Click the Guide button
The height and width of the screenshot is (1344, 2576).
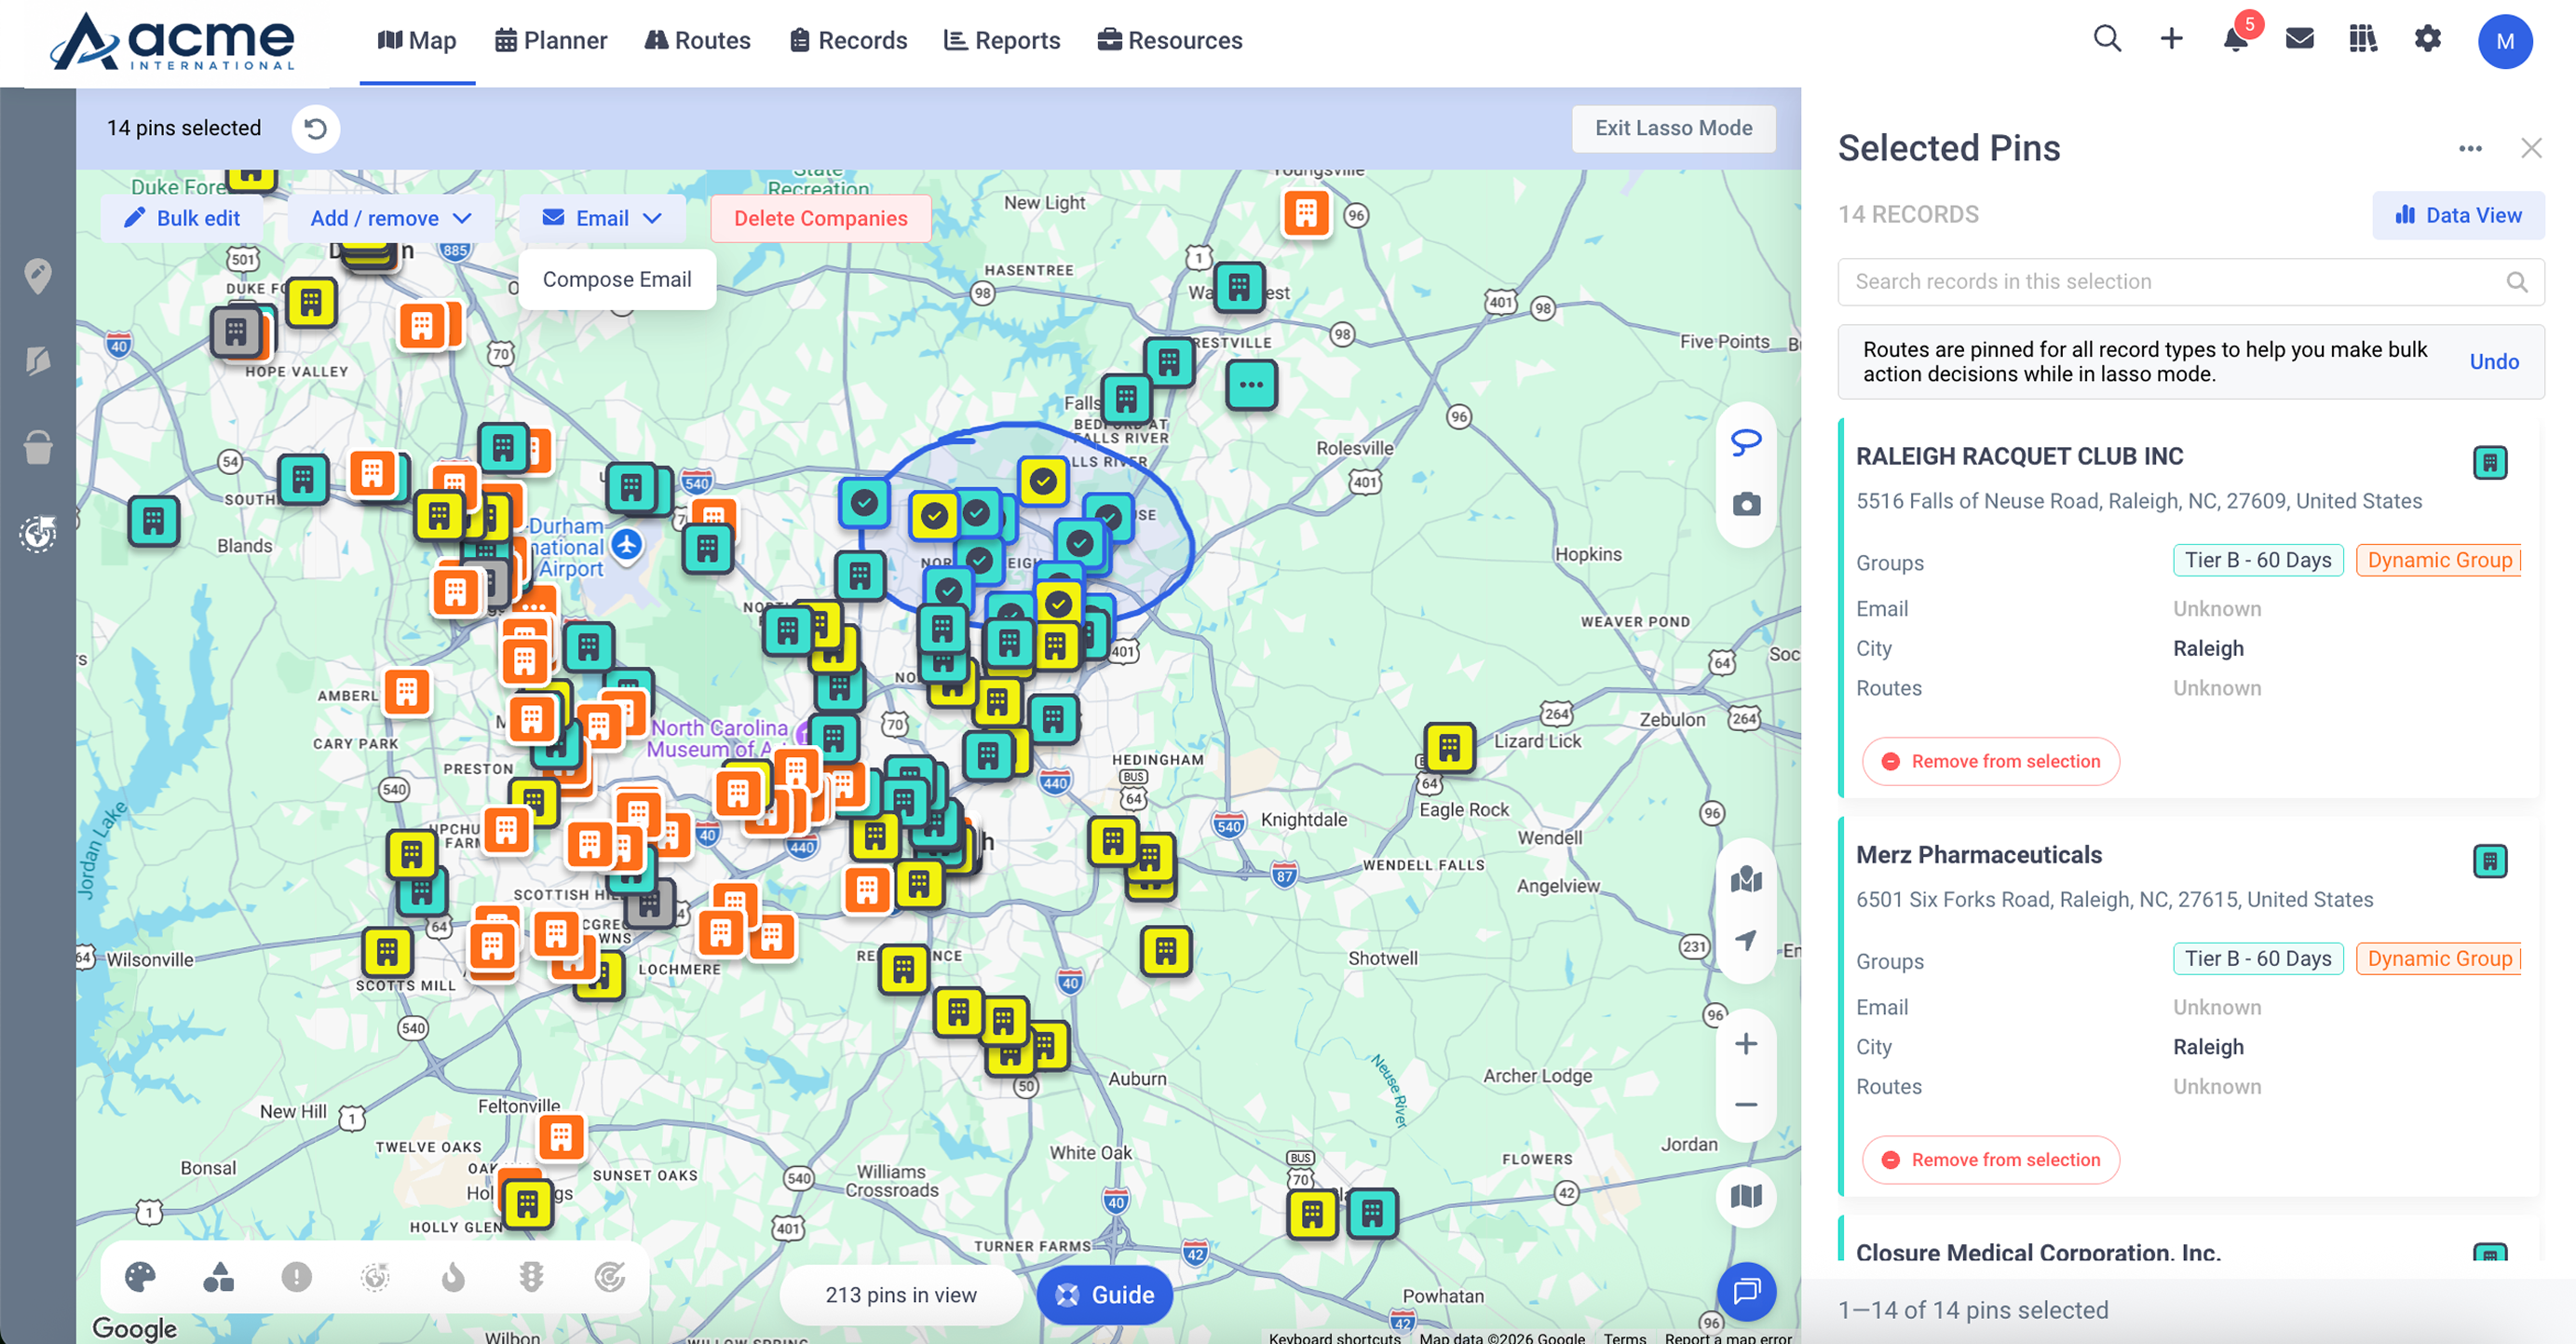tap(1104, 1295)
